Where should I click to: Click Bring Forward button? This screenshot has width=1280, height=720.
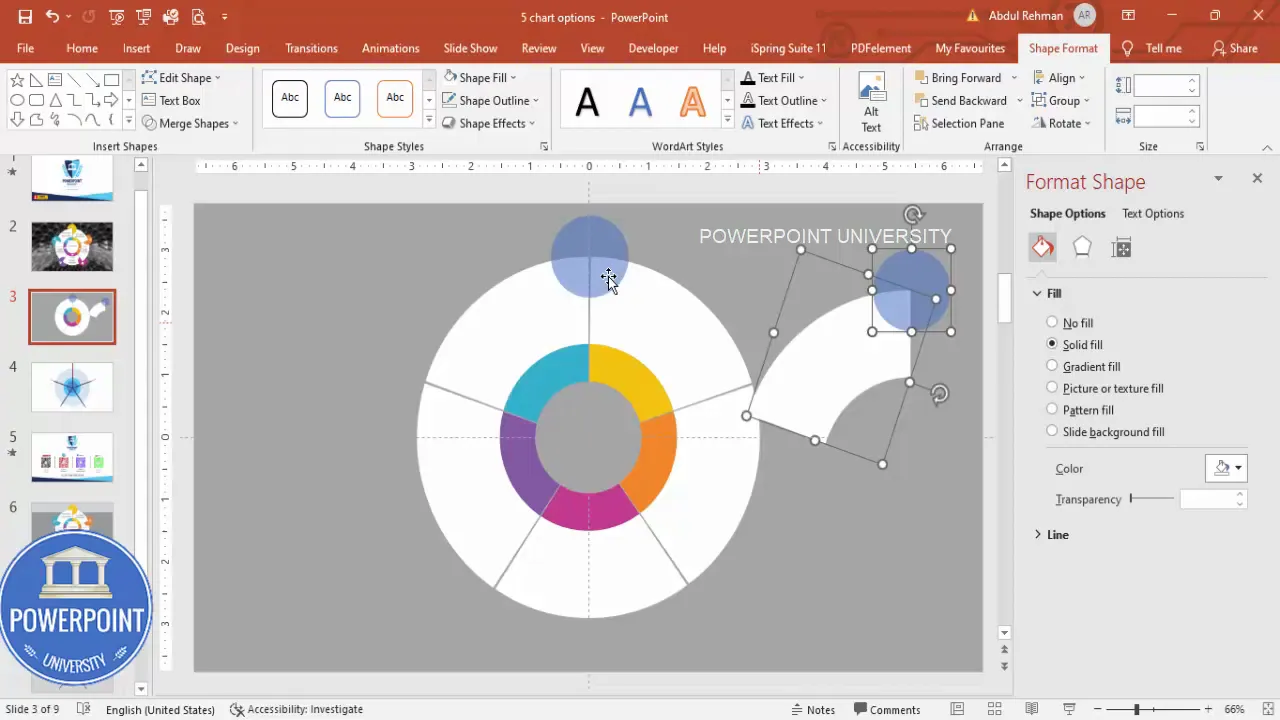click(x=957, y=77)
